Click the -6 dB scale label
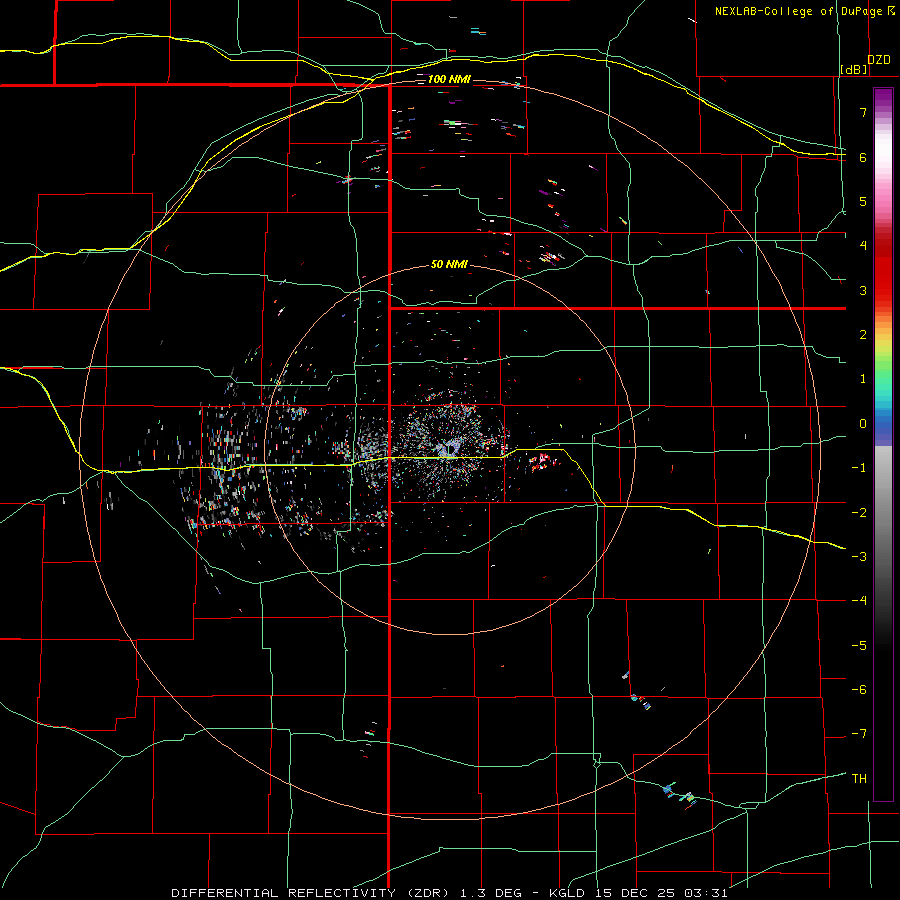900x900 pixels. [859, 690]
